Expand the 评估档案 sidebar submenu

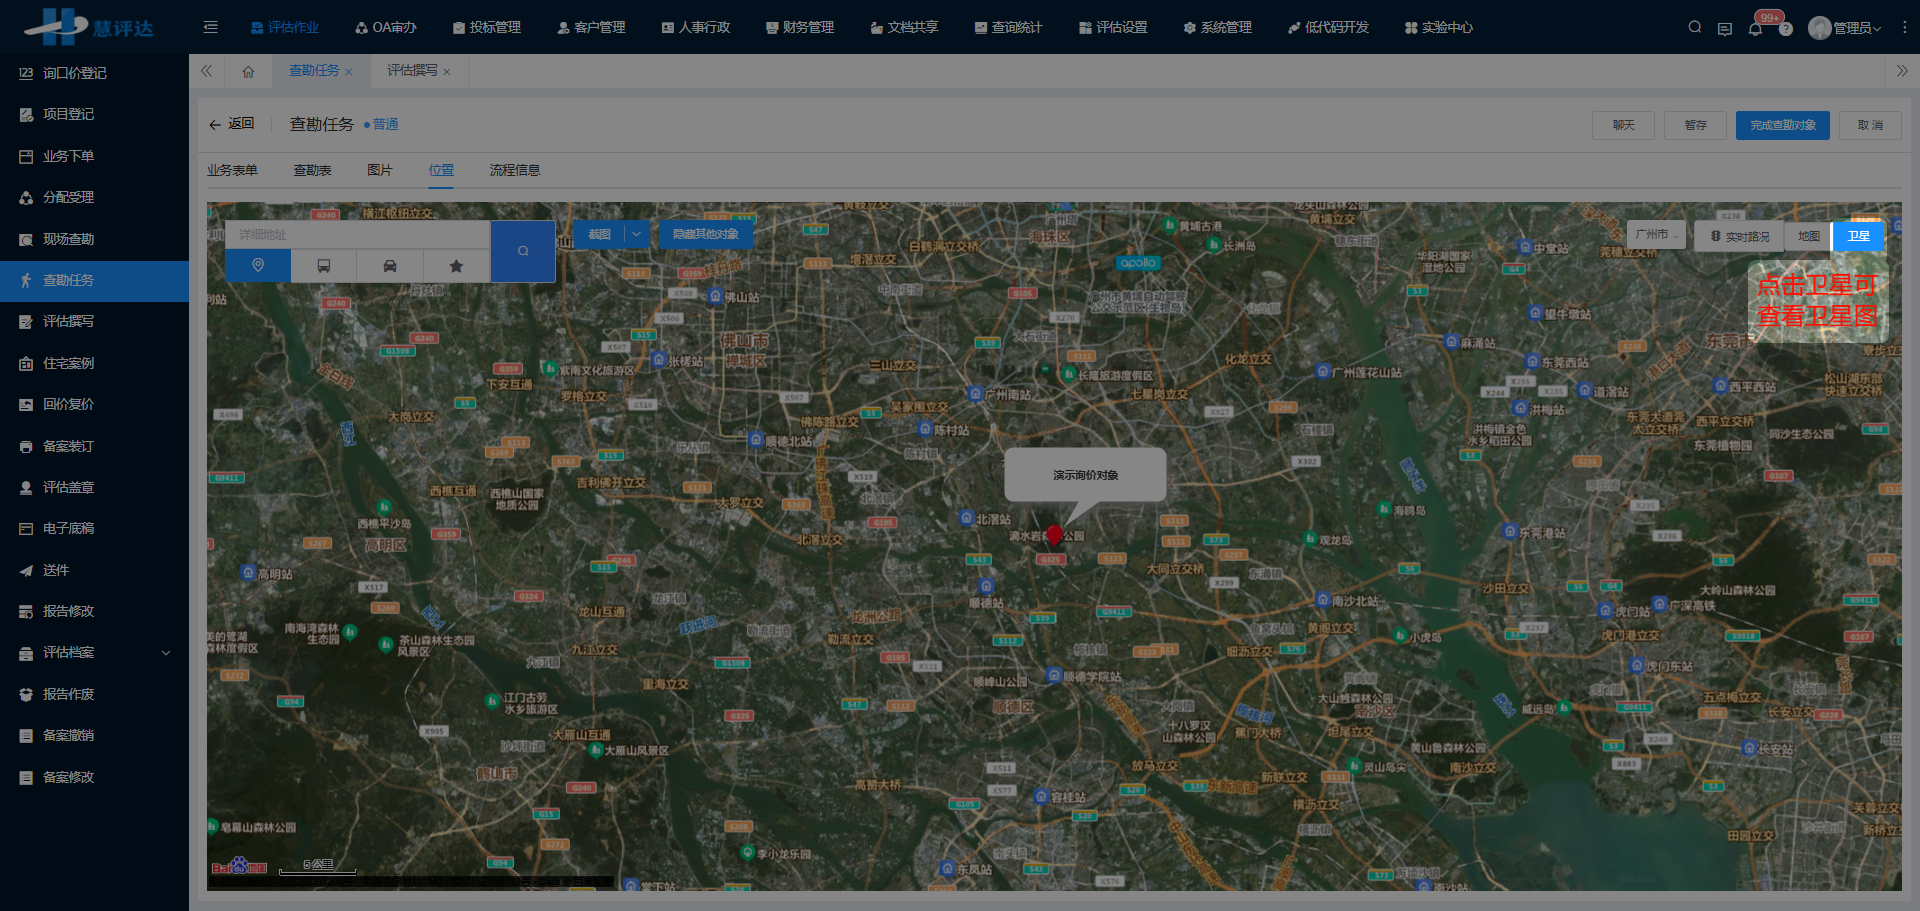point(166,653)
